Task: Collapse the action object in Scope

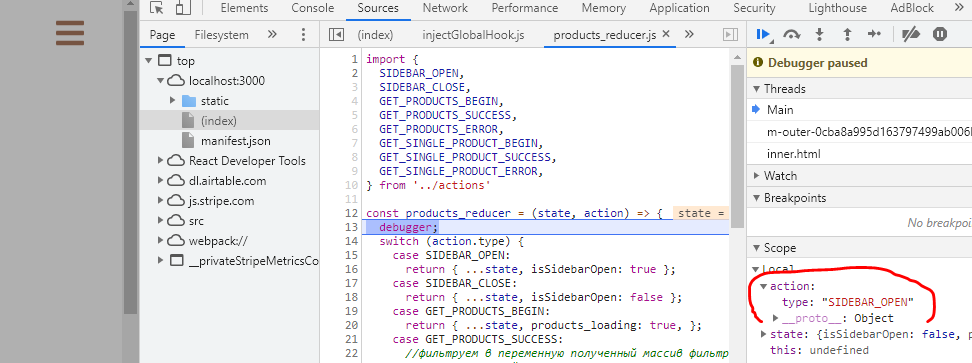Action: [x=764, y=287]
